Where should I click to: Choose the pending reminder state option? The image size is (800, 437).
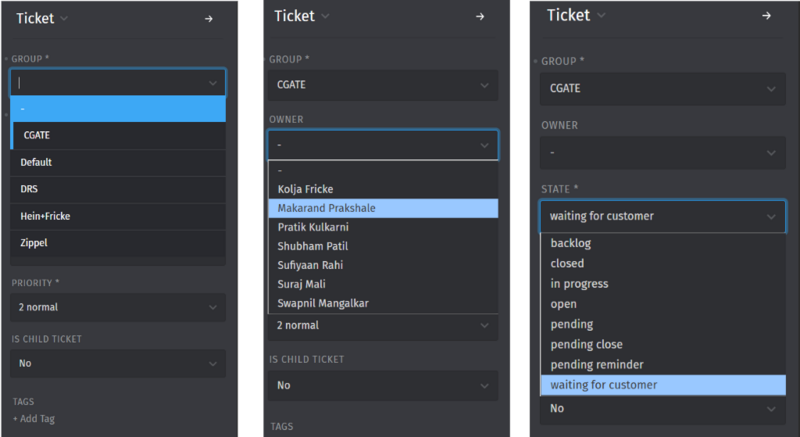coord(597,365)
